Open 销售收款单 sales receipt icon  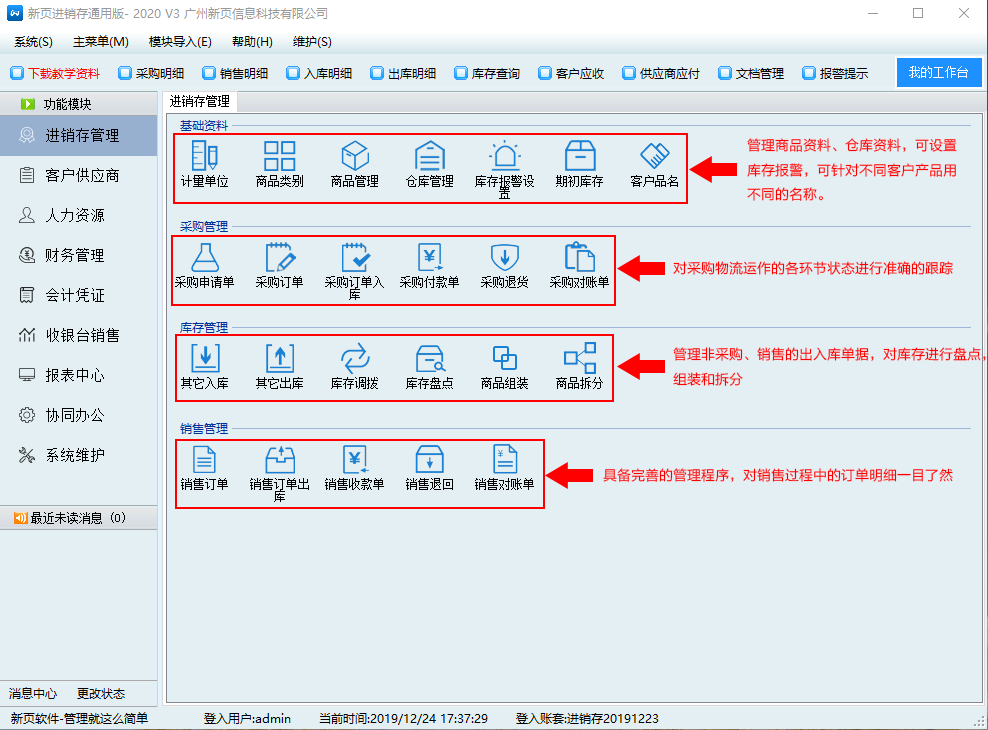355,468
